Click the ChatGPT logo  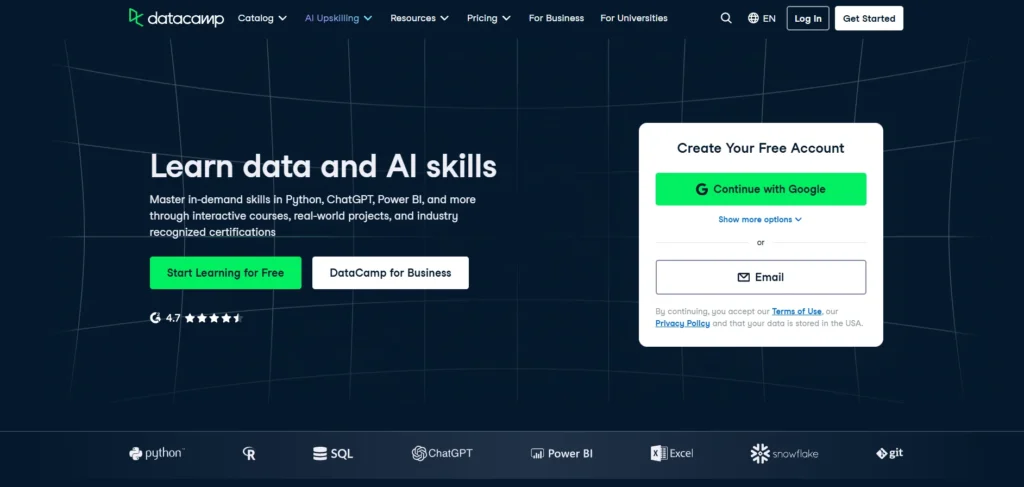click(442, 453)
